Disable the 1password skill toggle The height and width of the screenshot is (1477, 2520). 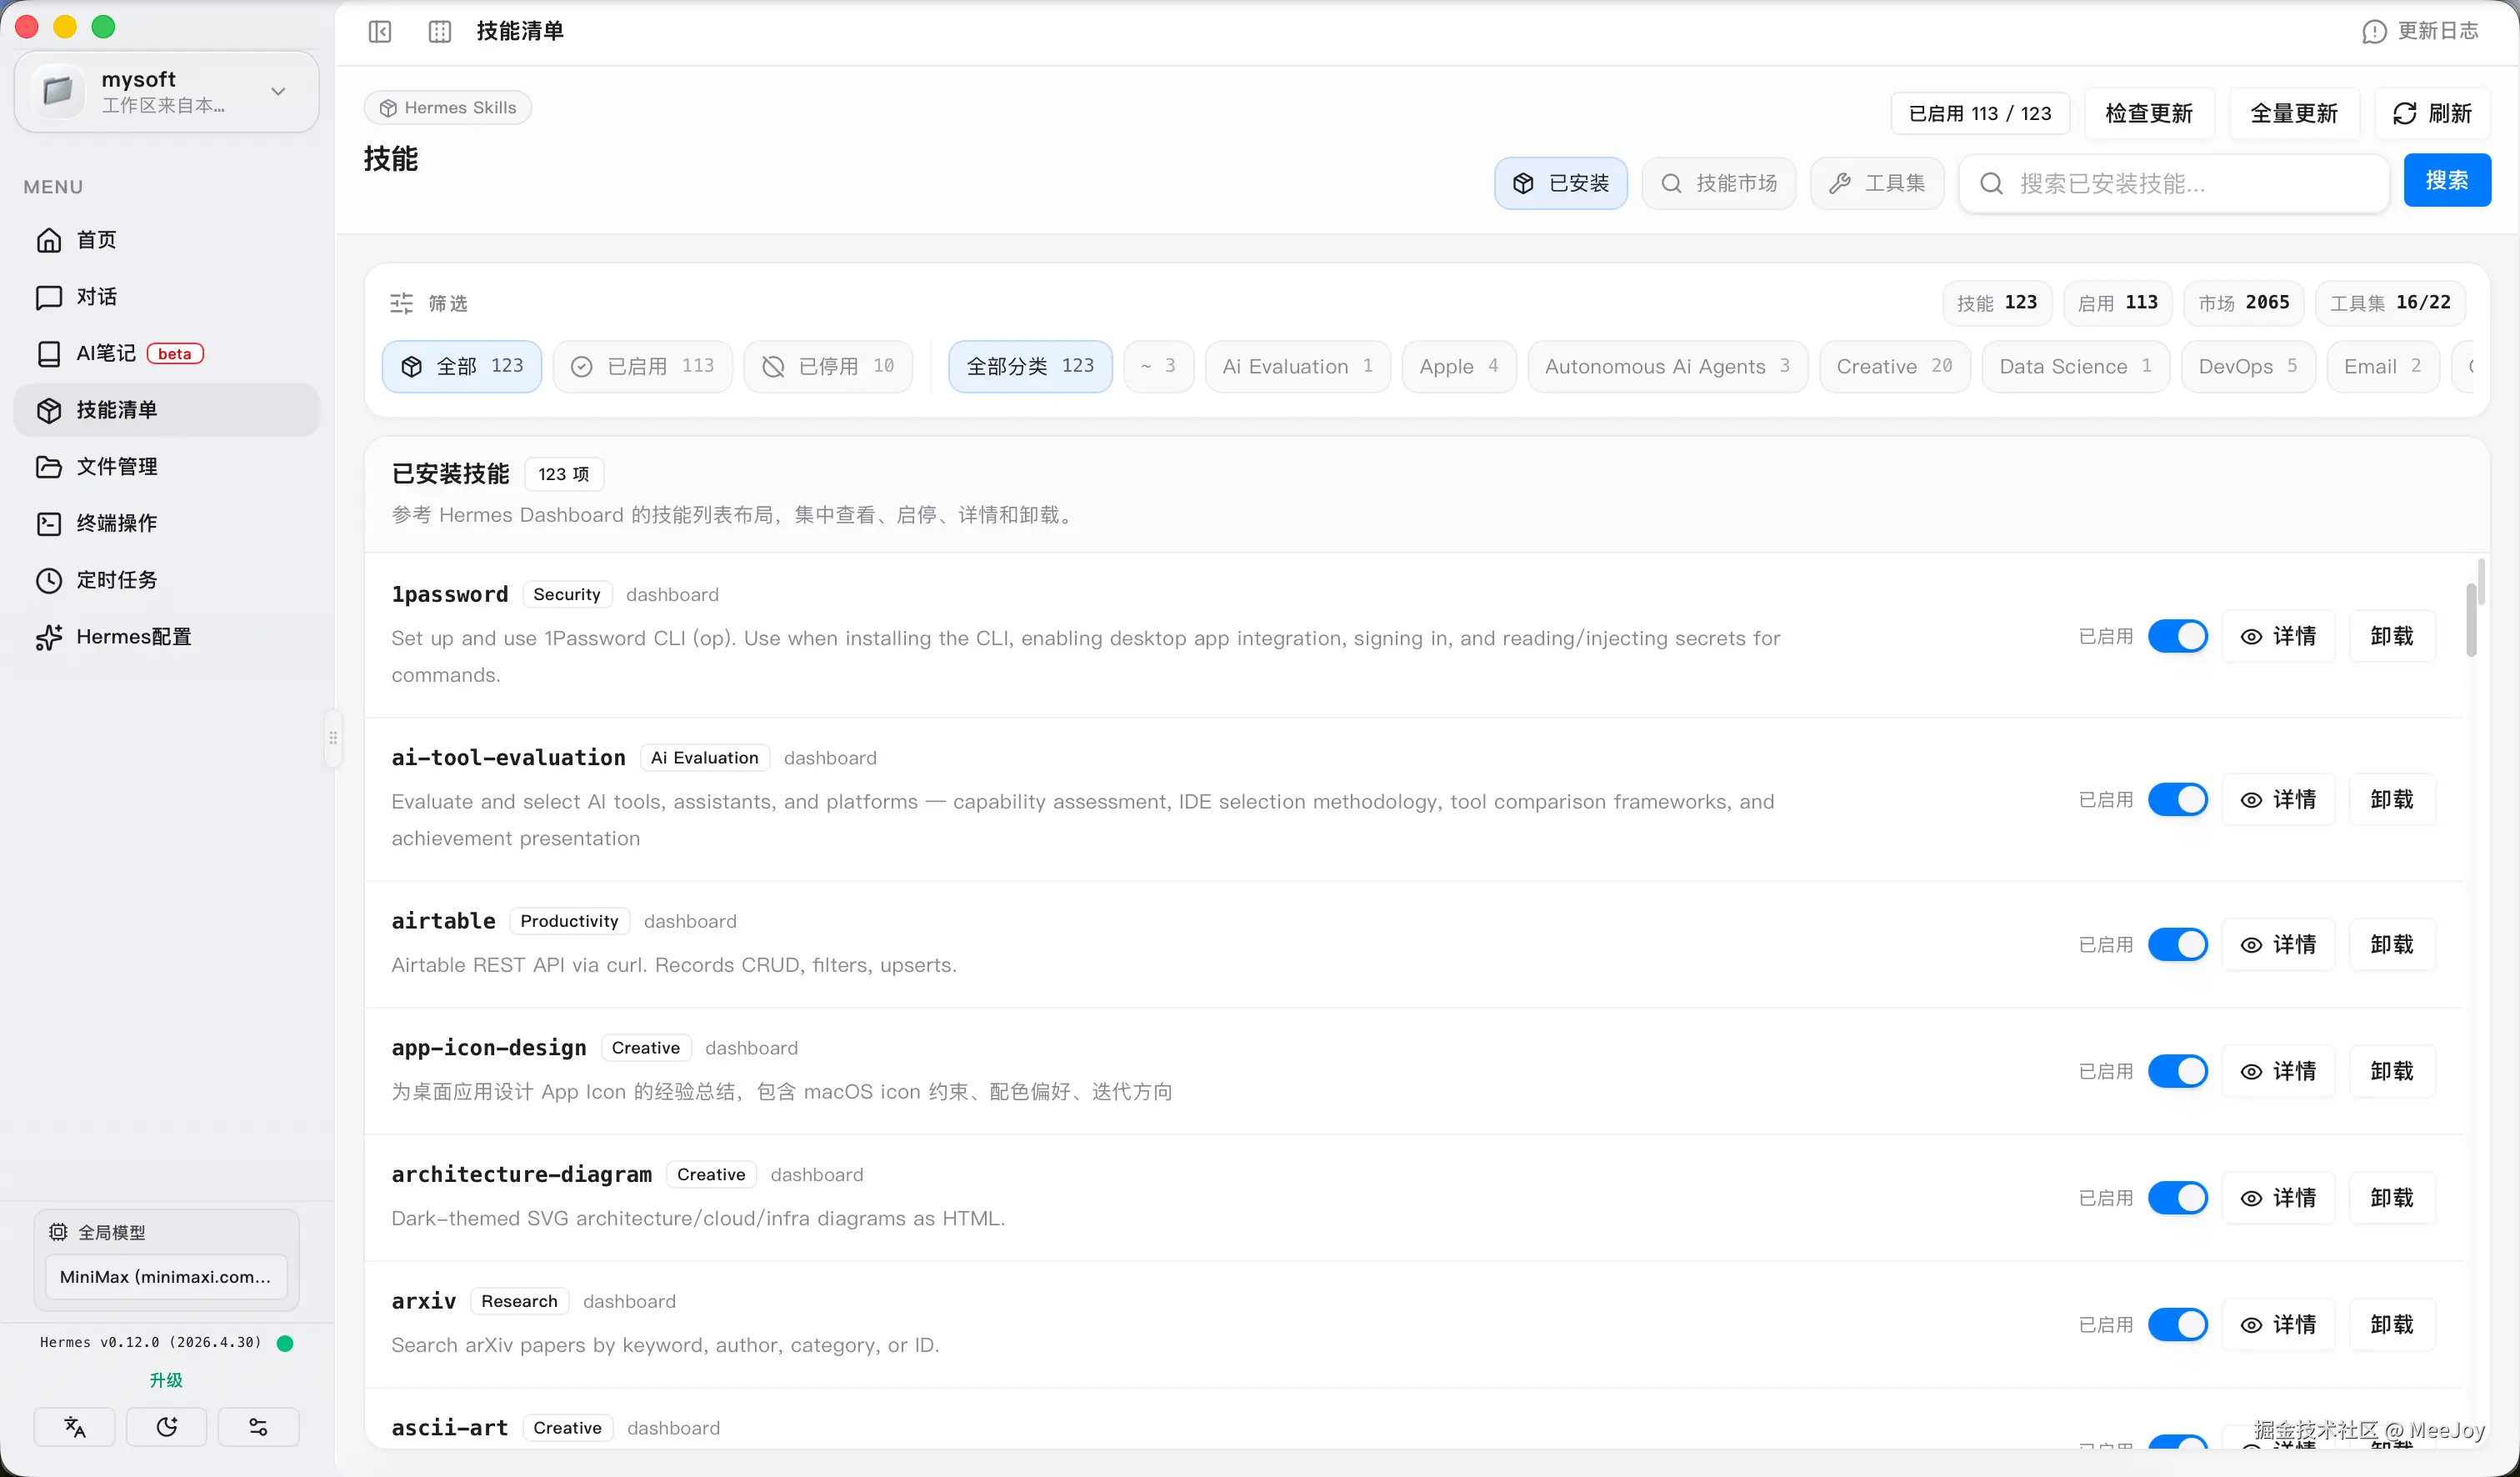(x=2178, y=636)
